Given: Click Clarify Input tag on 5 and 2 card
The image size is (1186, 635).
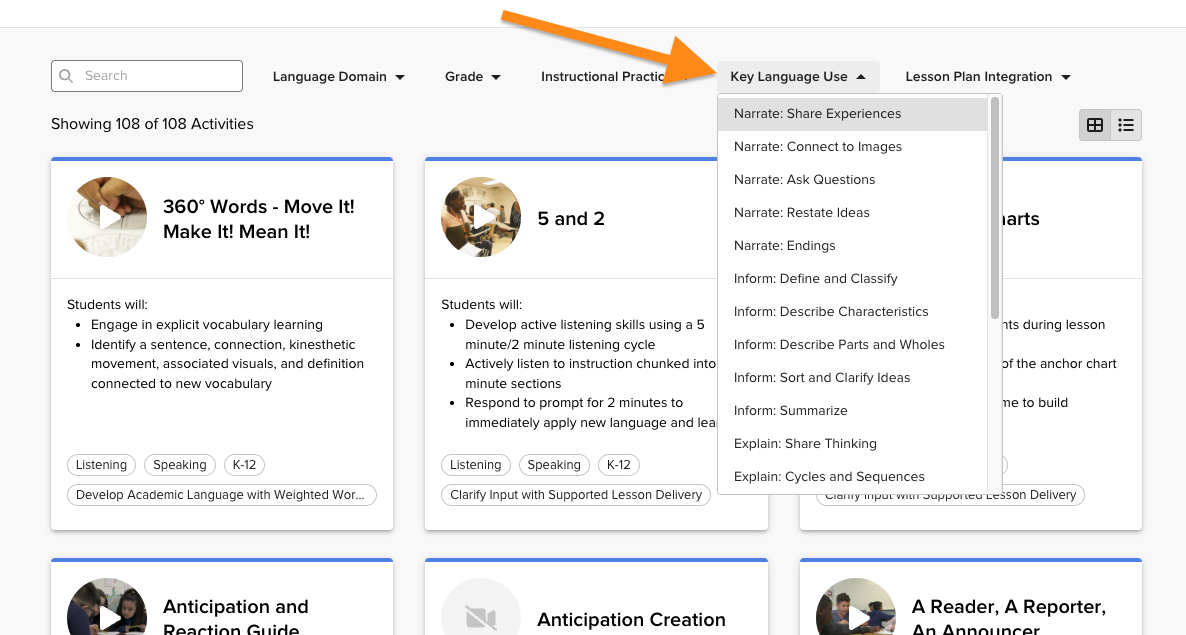Looking at the screenshot, I should [x=576, y=495].
